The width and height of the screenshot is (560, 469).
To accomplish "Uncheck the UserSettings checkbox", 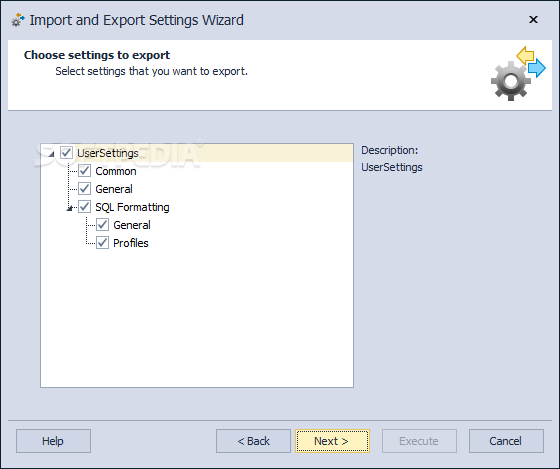I will tap(66, 153).
